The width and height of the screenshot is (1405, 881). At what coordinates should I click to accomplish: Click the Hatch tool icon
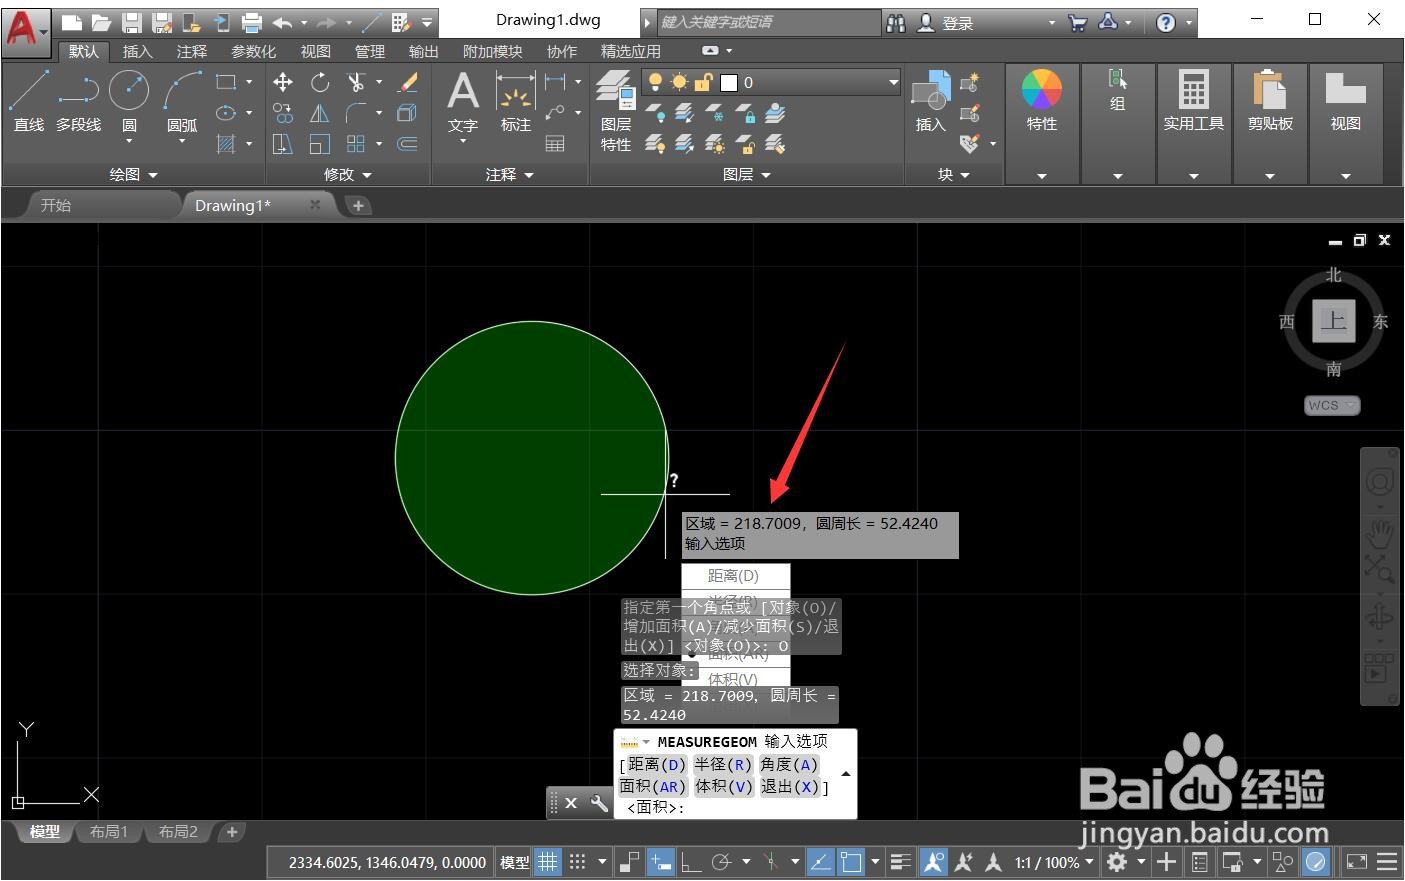point(227,144)
